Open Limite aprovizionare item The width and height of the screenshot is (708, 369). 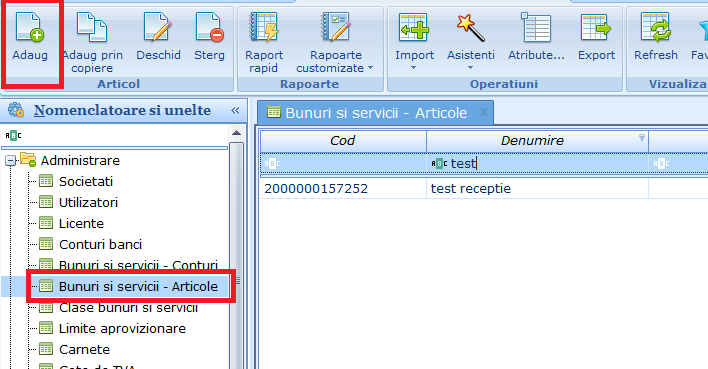click(122, 328)
